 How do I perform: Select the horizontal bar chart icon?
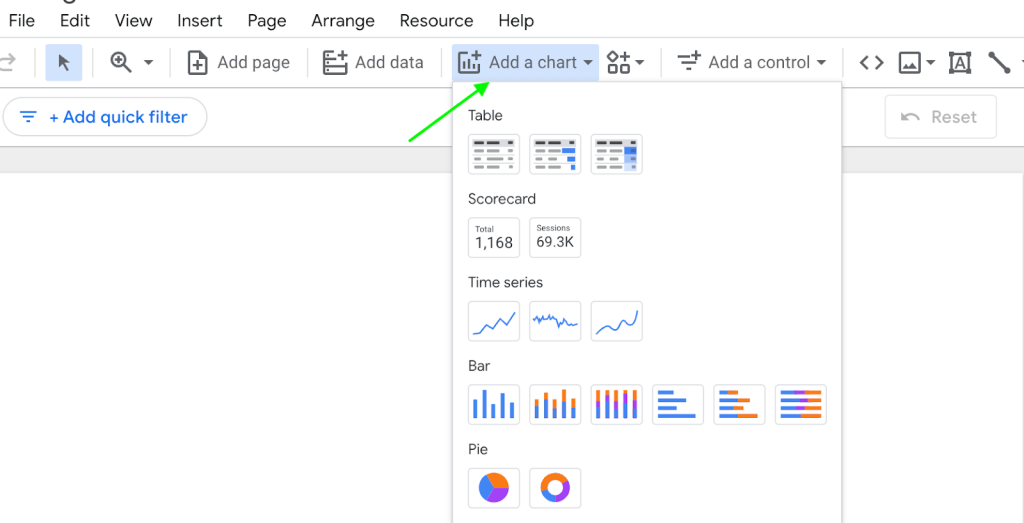(x=678, y=405)
